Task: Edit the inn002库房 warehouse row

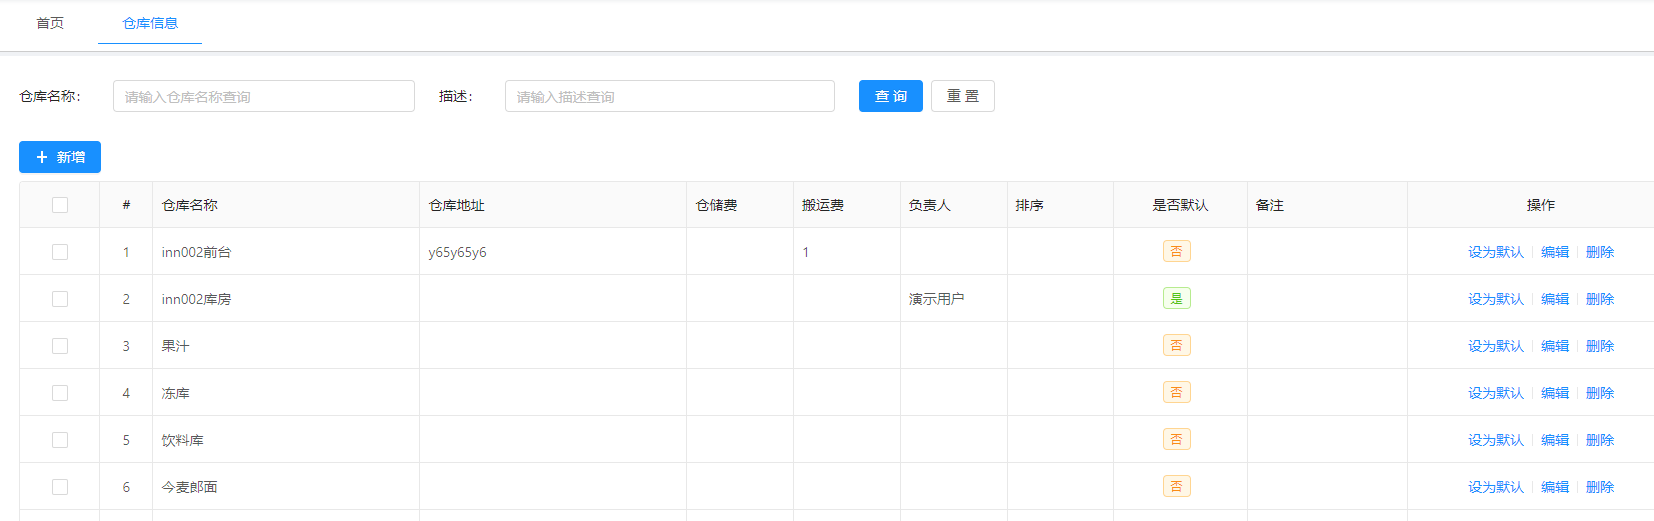Action: (1554, 299)
